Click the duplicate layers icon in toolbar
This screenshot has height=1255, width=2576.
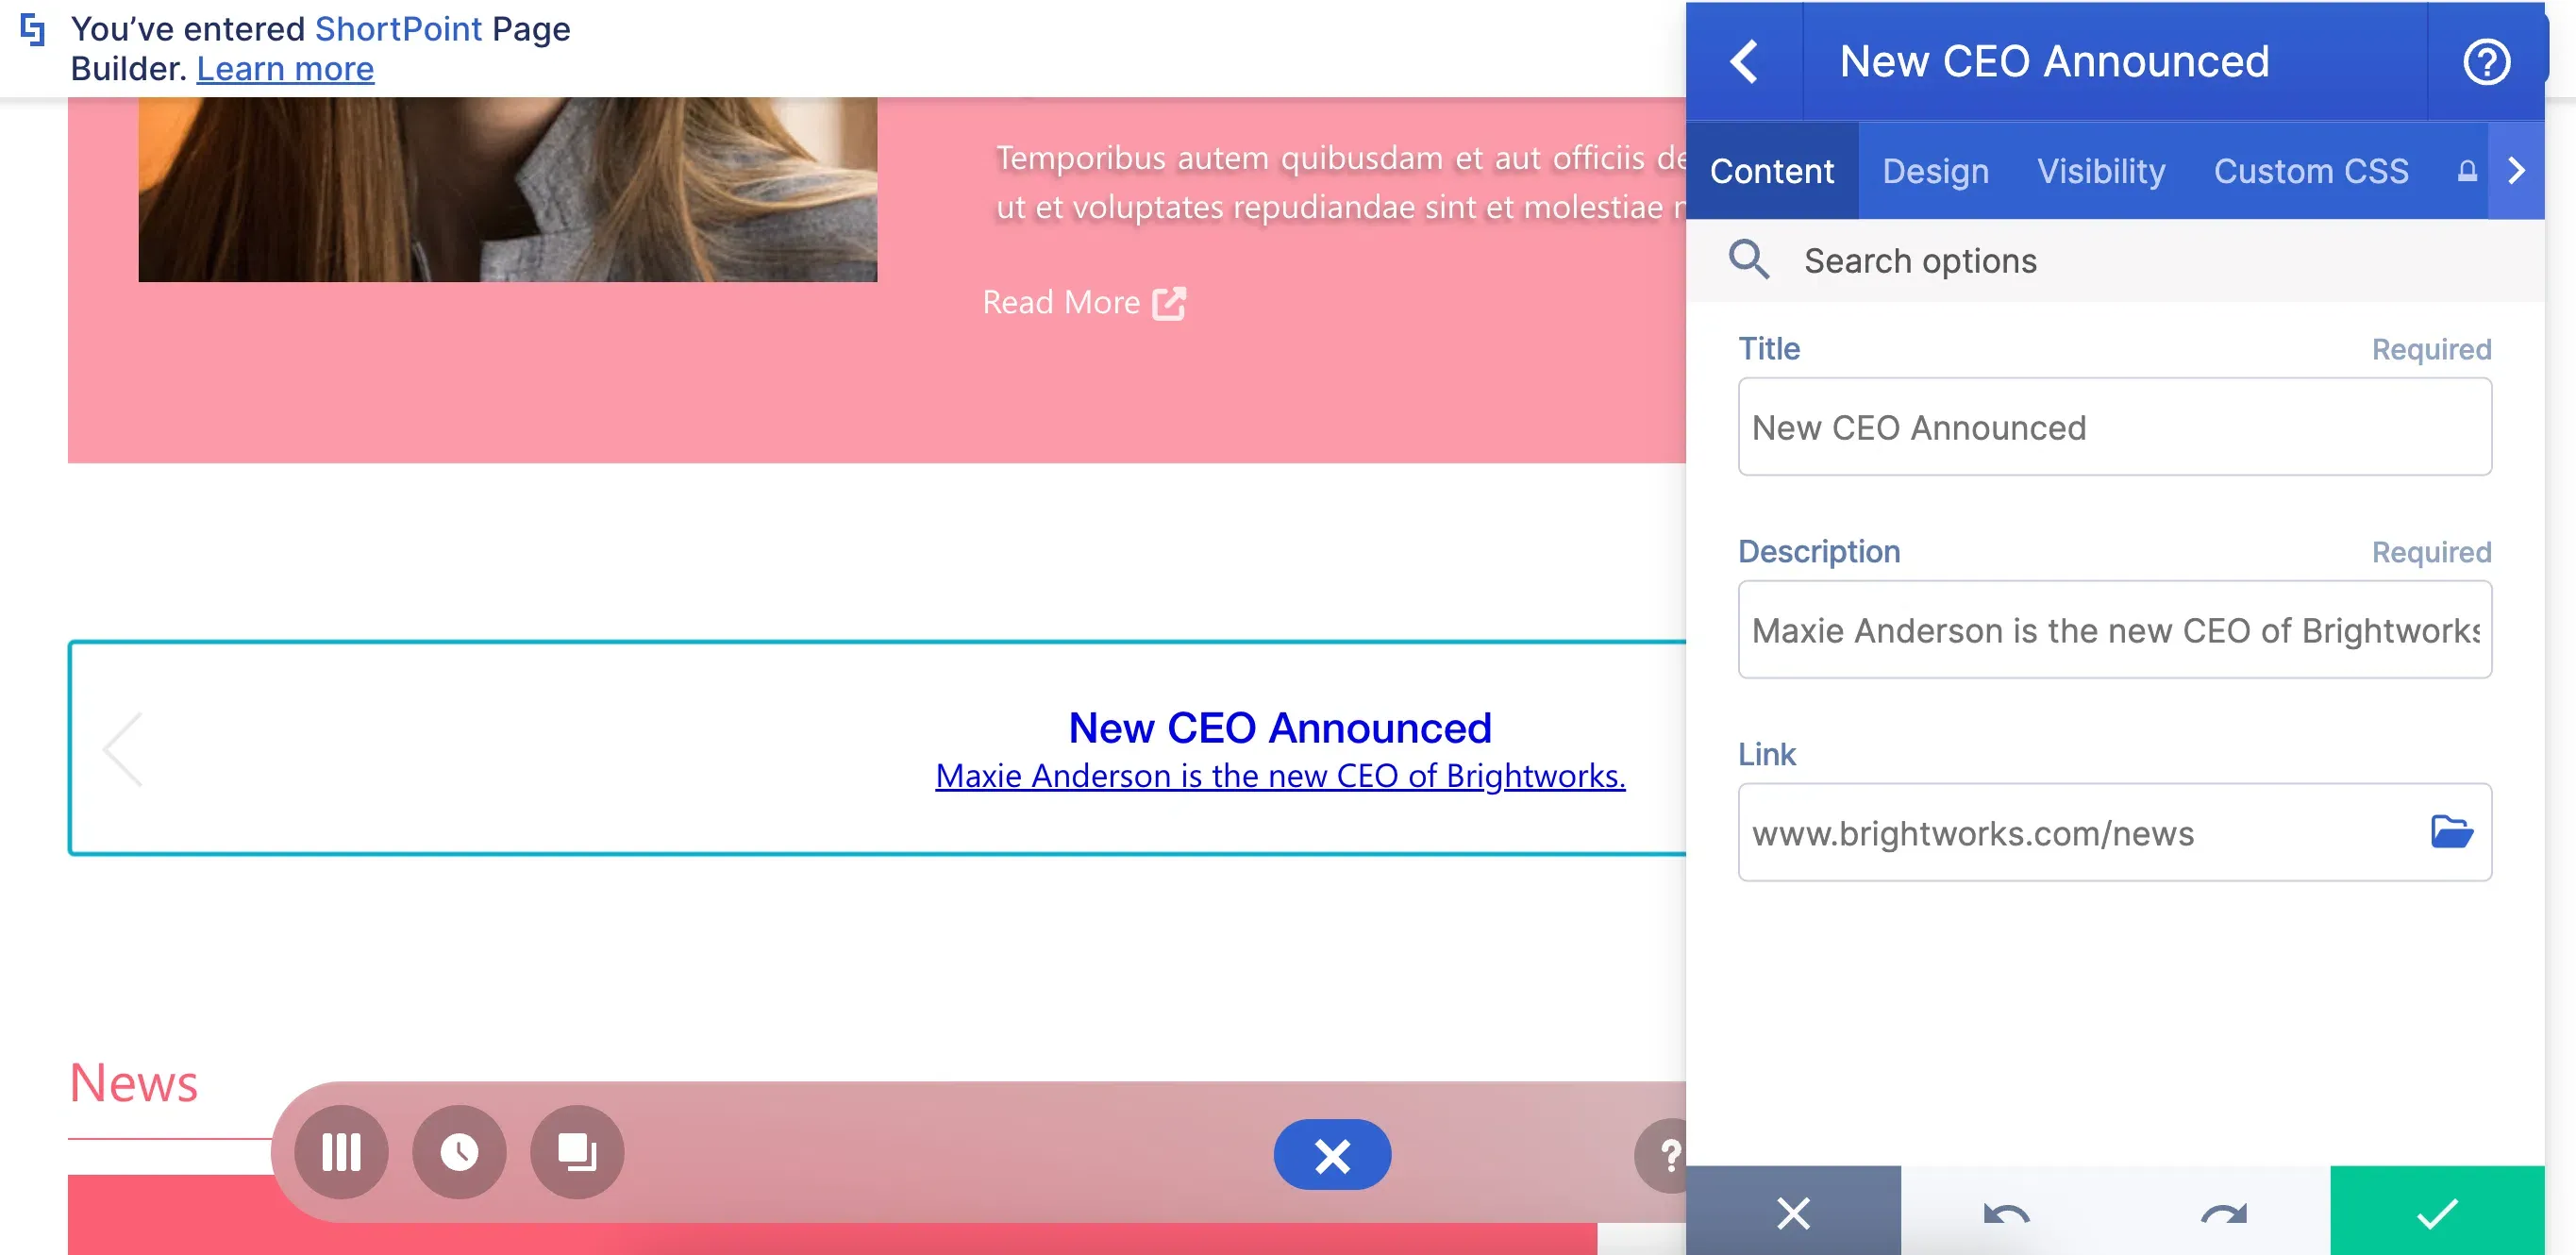[577, 1152]
